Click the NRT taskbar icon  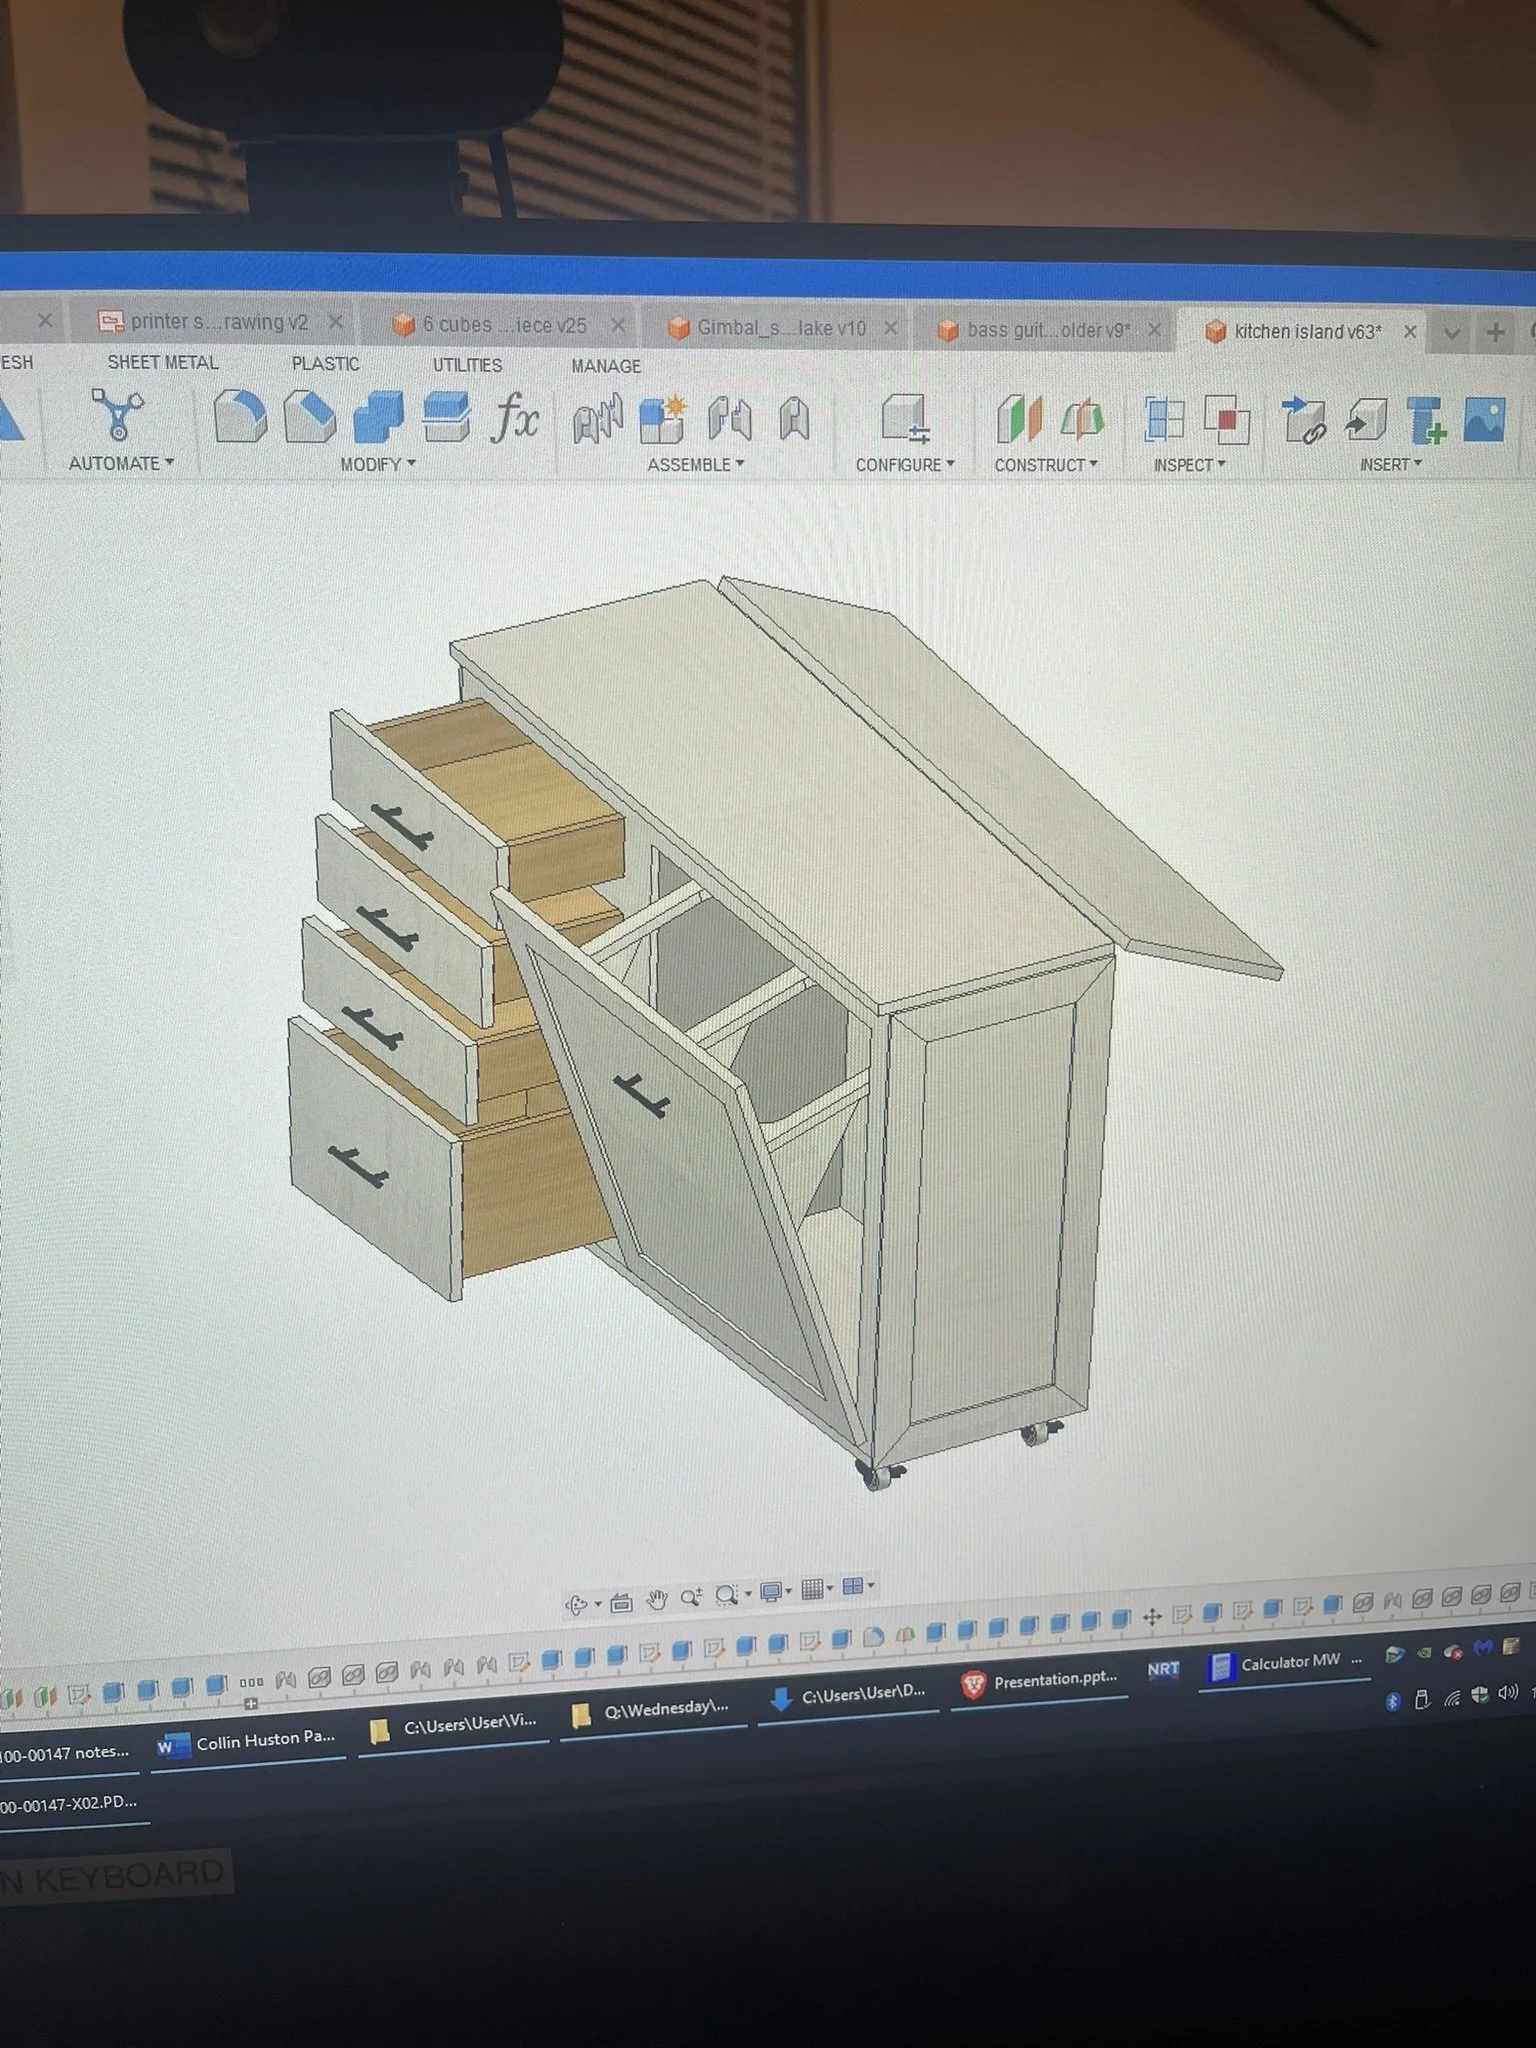click(x=1163, y=1669)
